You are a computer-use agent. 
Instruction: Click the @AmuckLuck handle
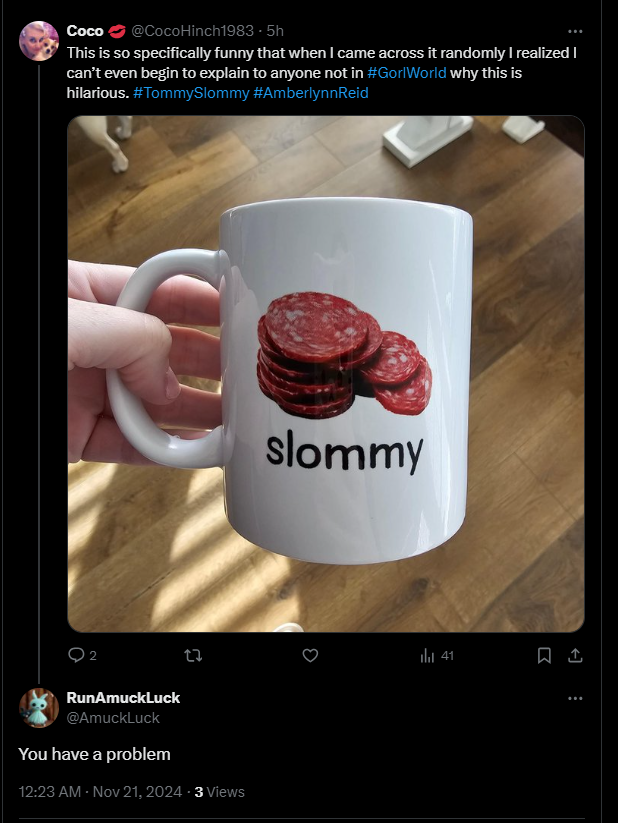click(113, 718)
